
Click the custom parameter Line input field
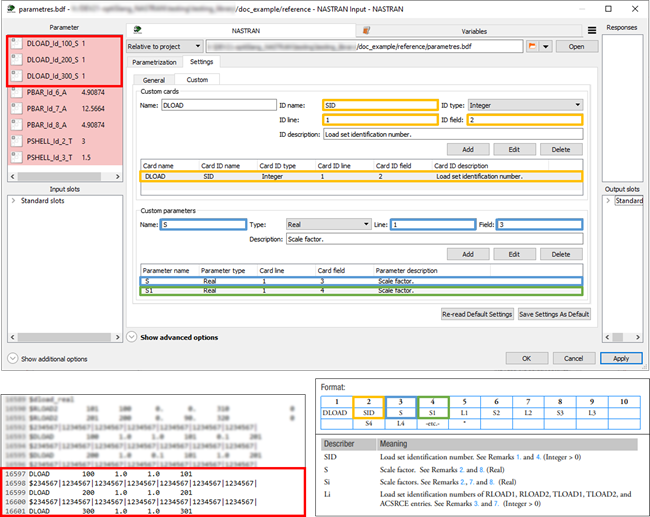pyautogui.click(x=432, y=224)
